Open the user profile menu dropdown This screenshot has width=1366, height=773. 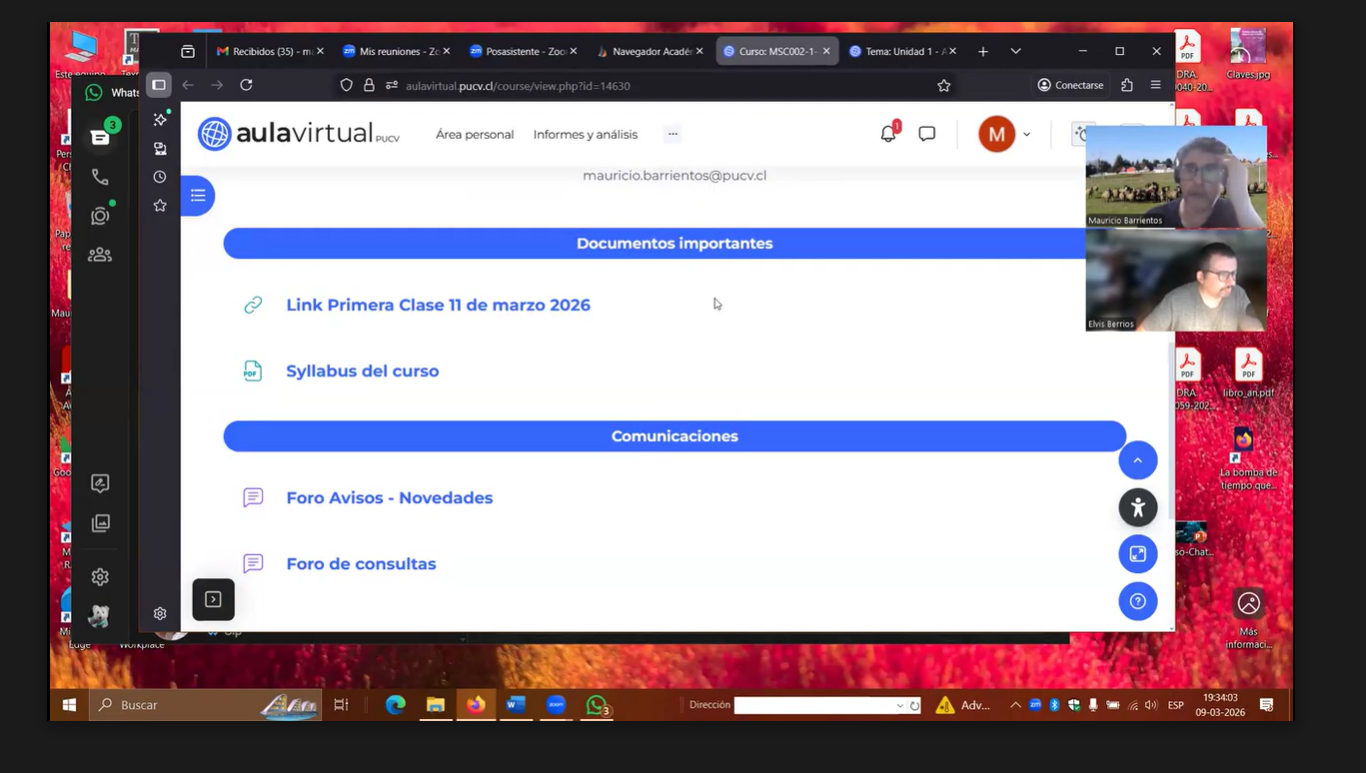1005,134
